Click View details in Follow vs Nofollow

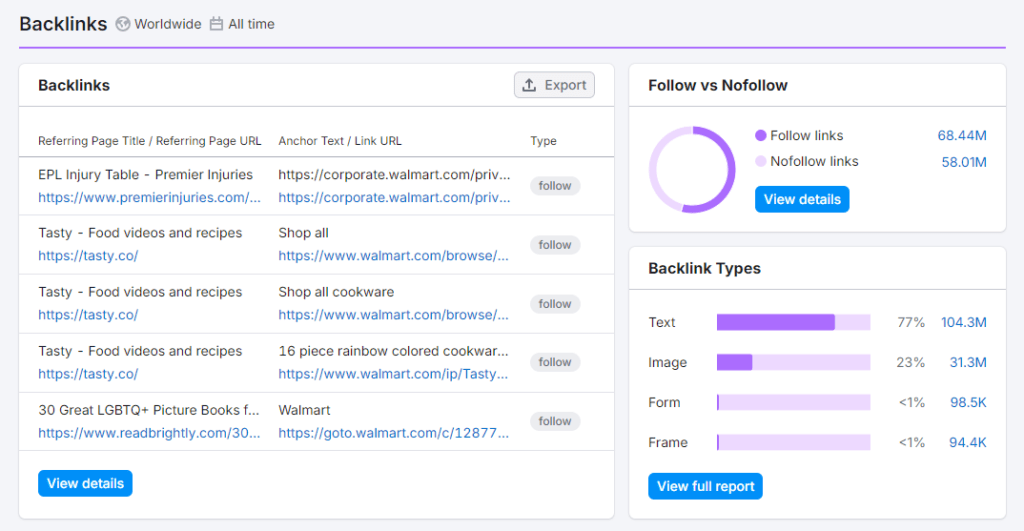coord(802,199)
